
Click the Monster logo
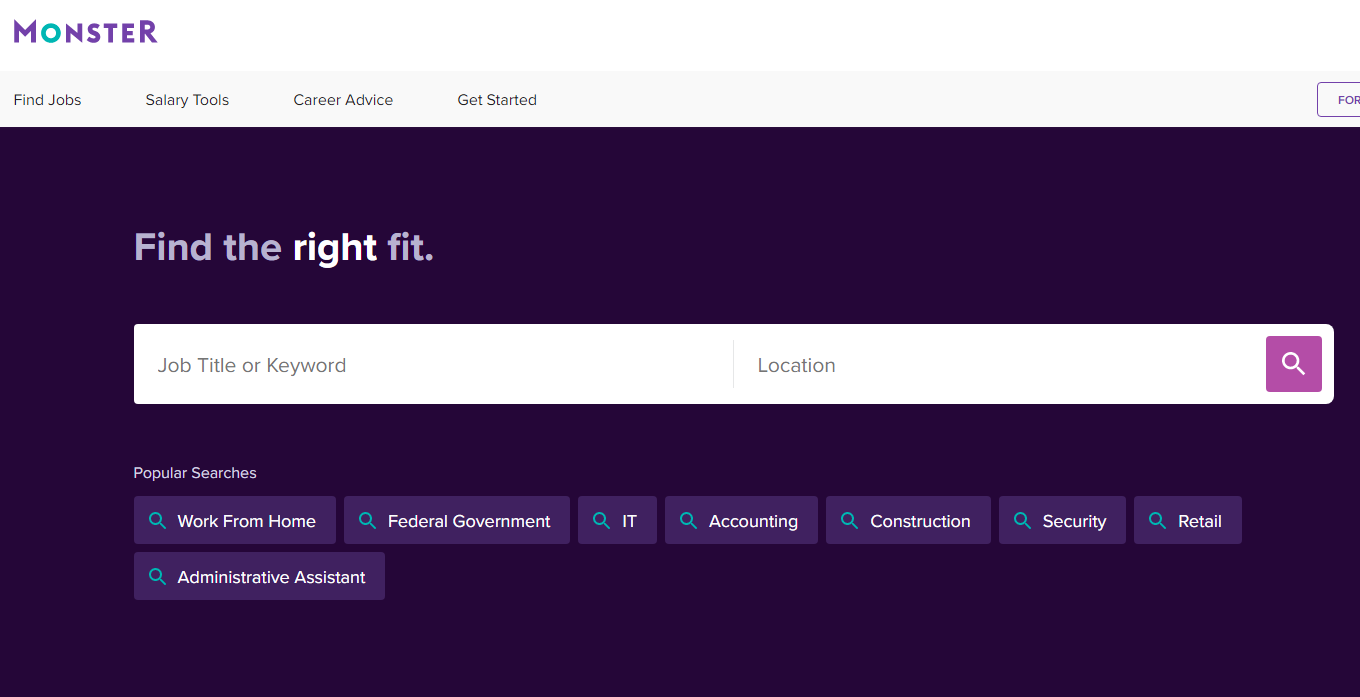(x=85, y=32)
